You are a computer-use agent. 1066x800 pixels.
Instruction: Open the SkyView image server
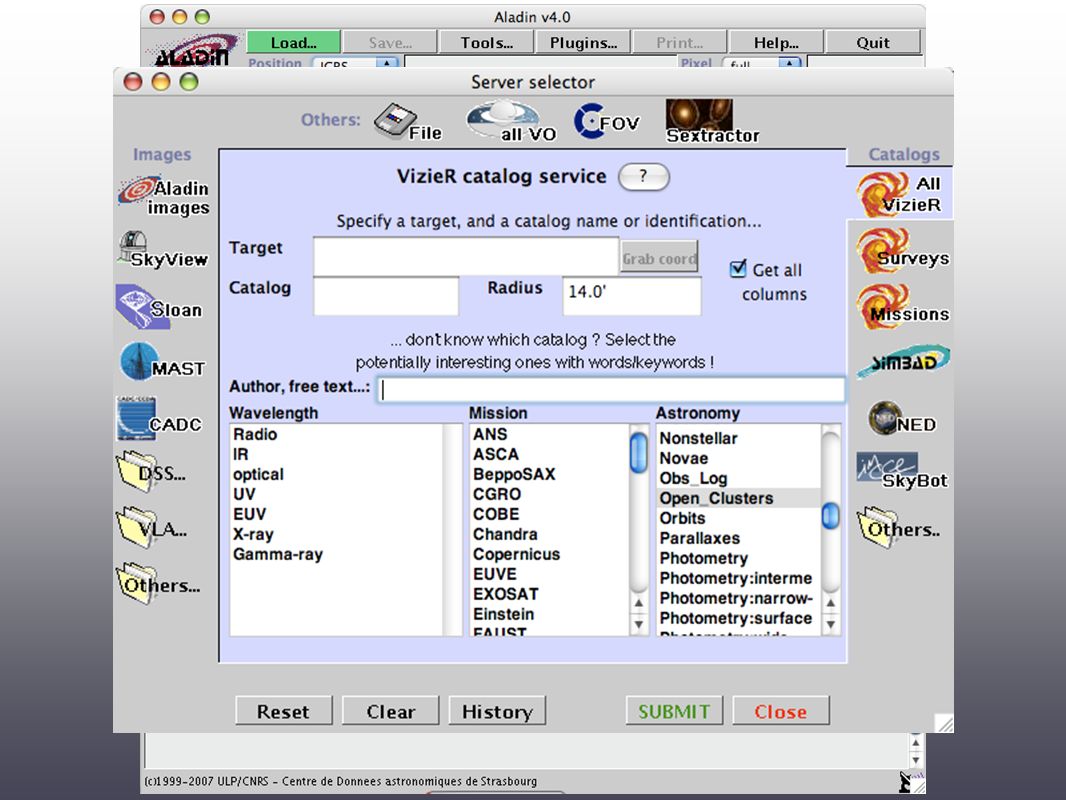(162, 250)
